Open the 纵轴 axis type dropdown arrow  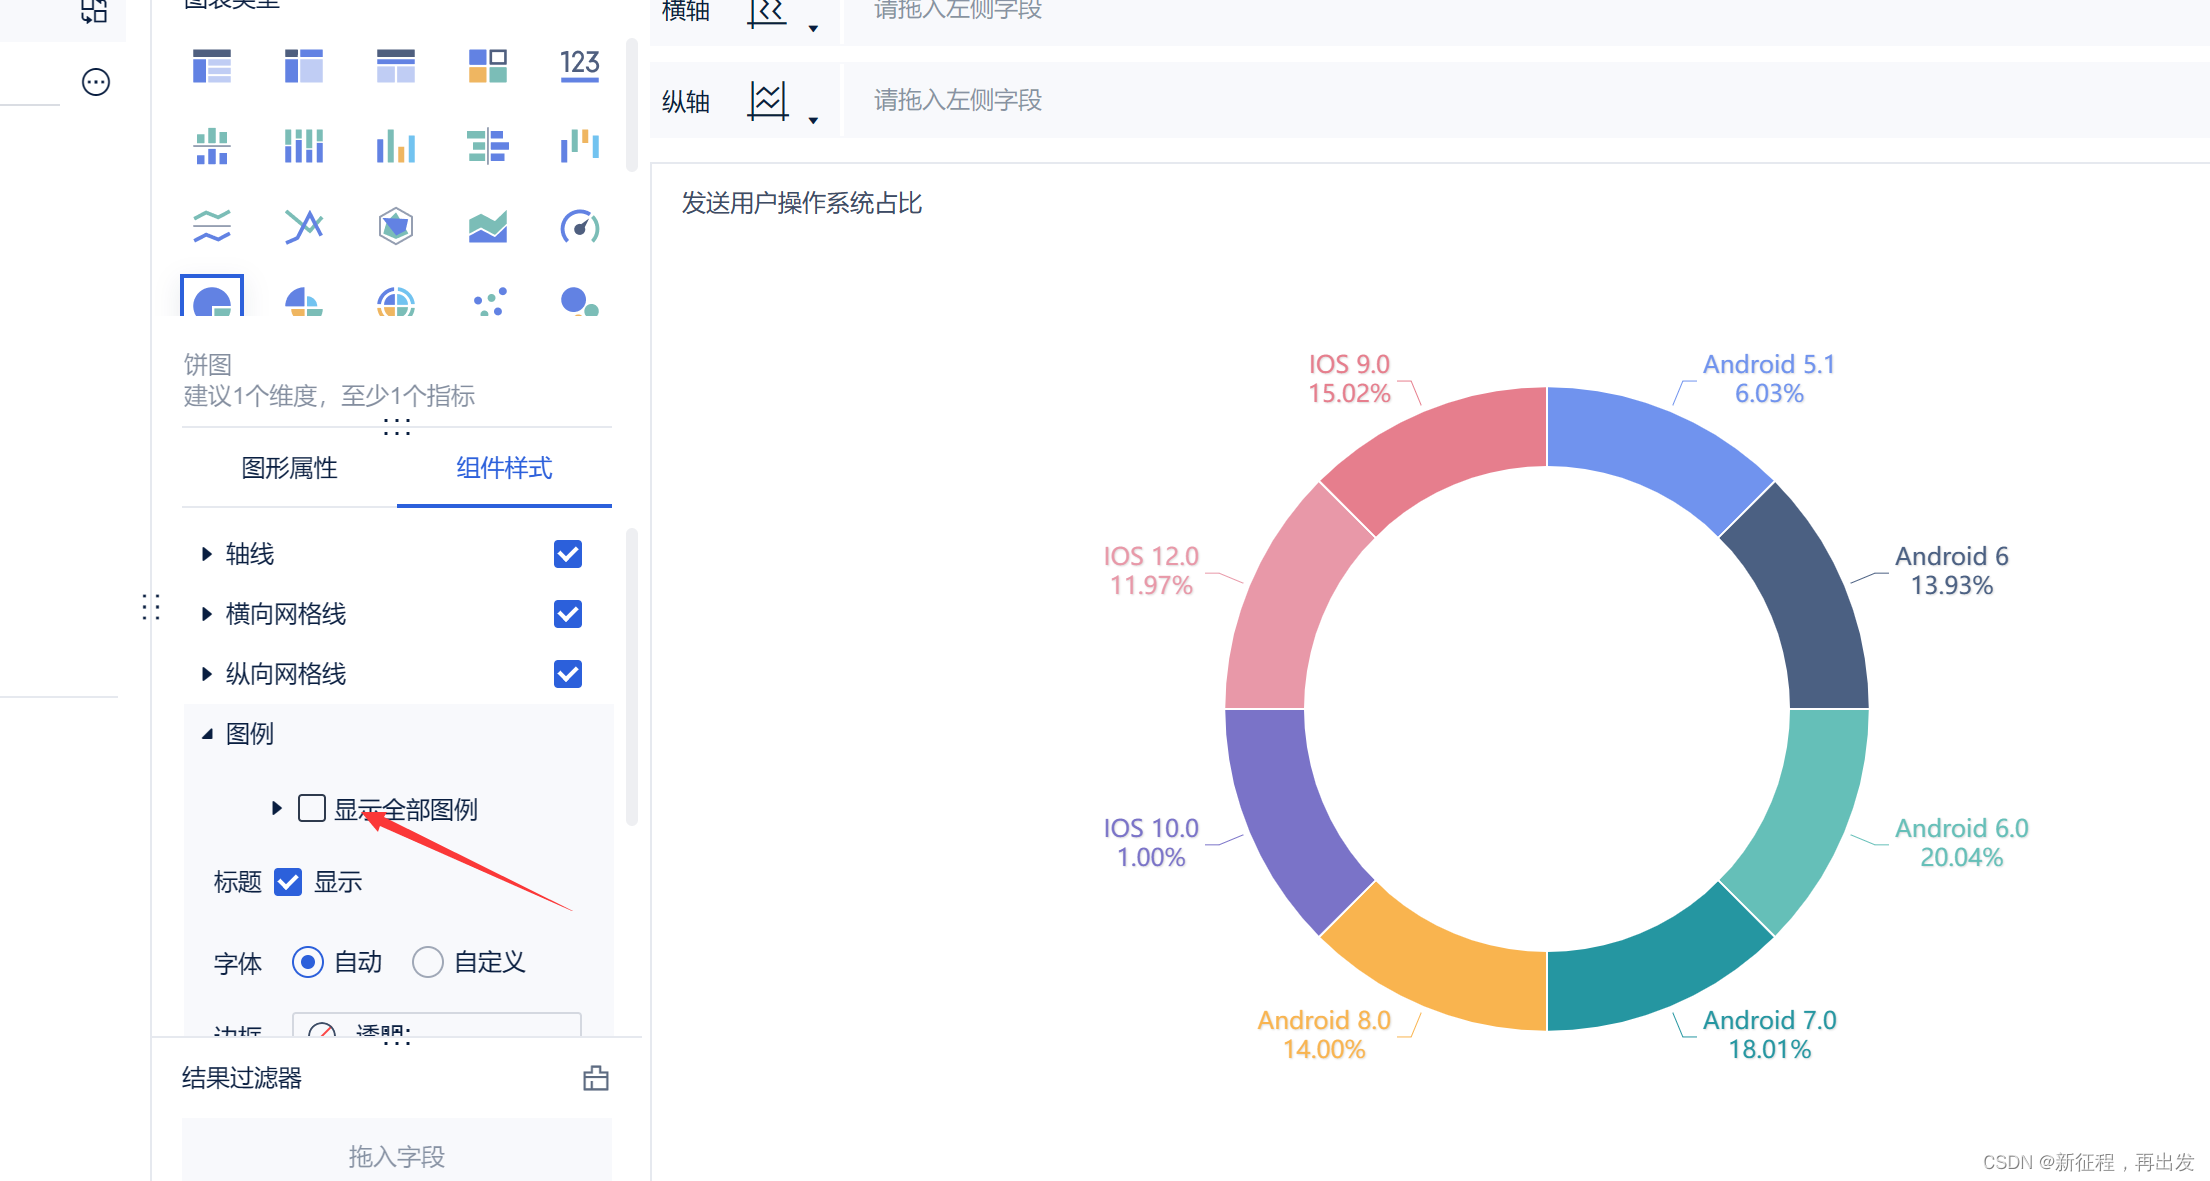813,120
